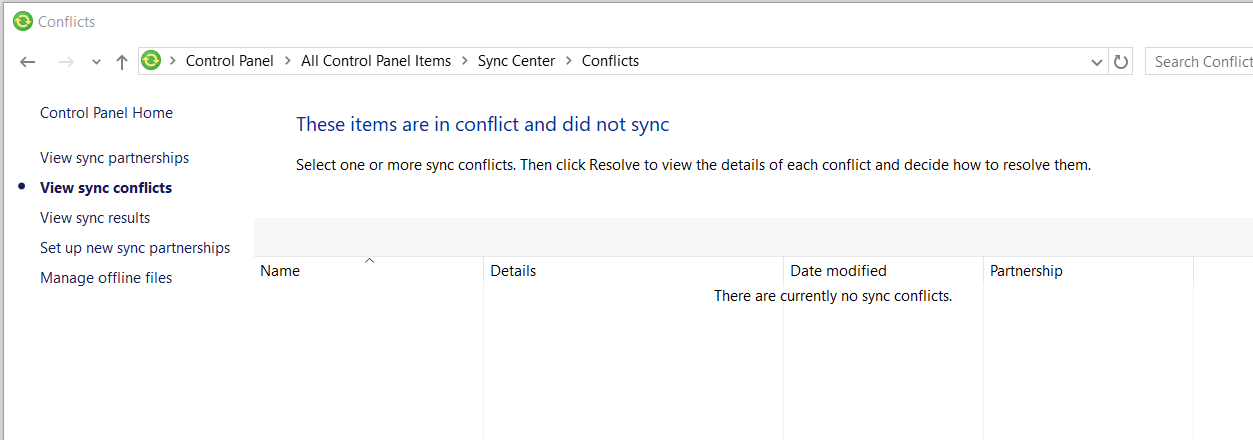Go up one level with up arrow
This screenshot has width=1253, height=440.
point(122,62)
